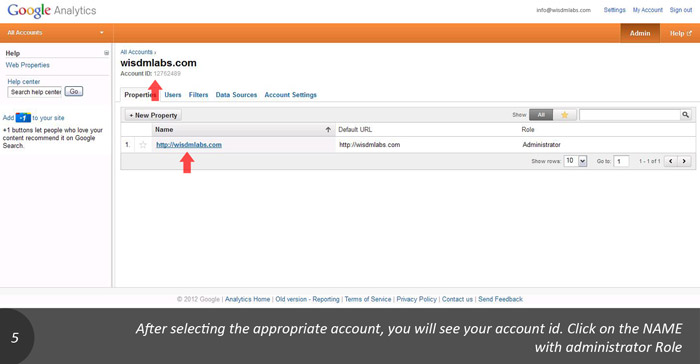Go to previous page arrow
This screenshot has width=700, height=364.
(671, 161)
